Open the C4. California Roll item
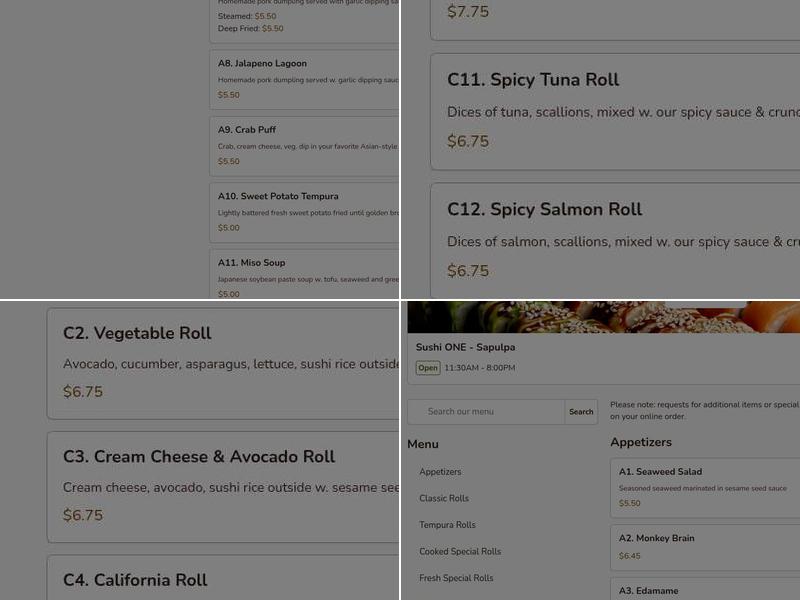800x600 pixels. click(x=200, y=578)
